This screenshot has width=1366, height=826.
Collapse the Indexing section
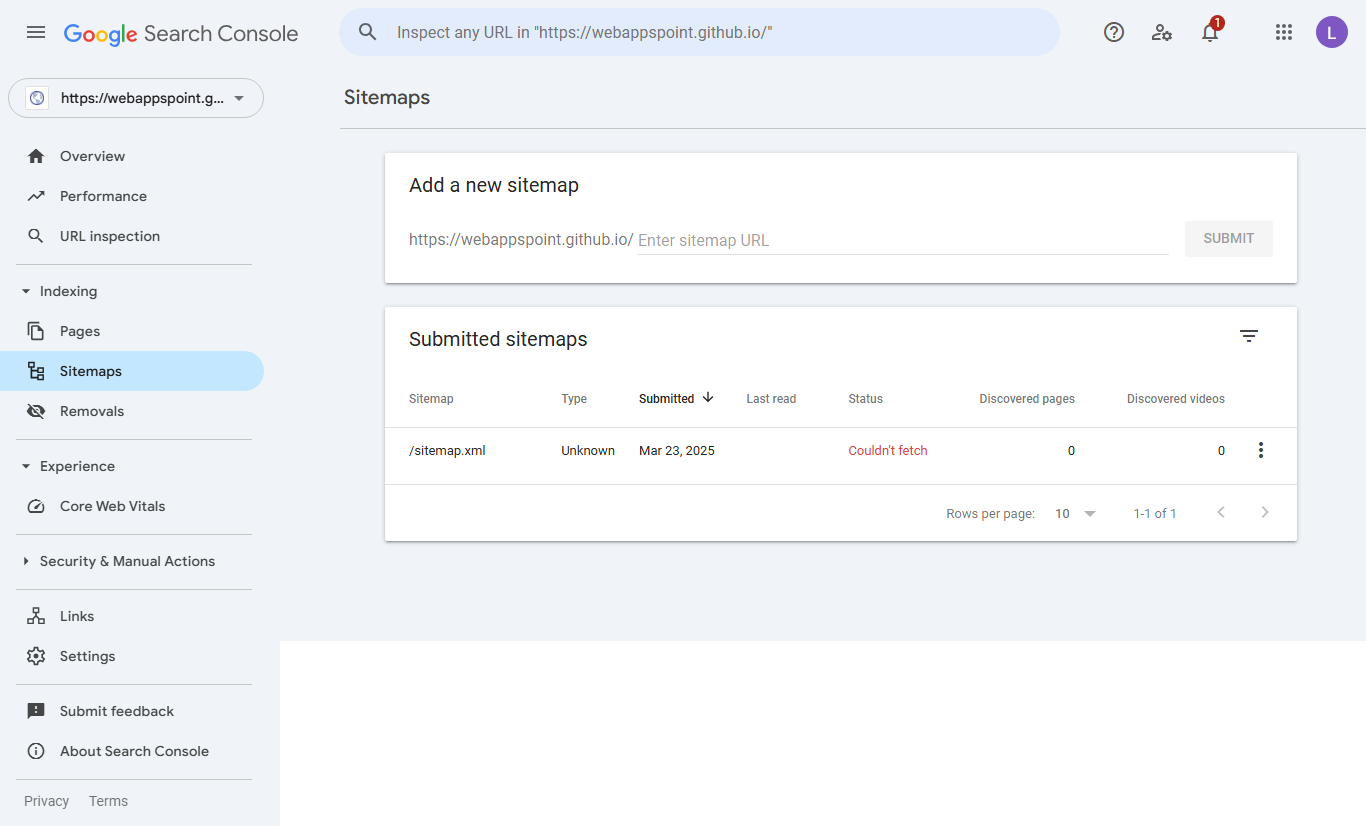point(26,291)
